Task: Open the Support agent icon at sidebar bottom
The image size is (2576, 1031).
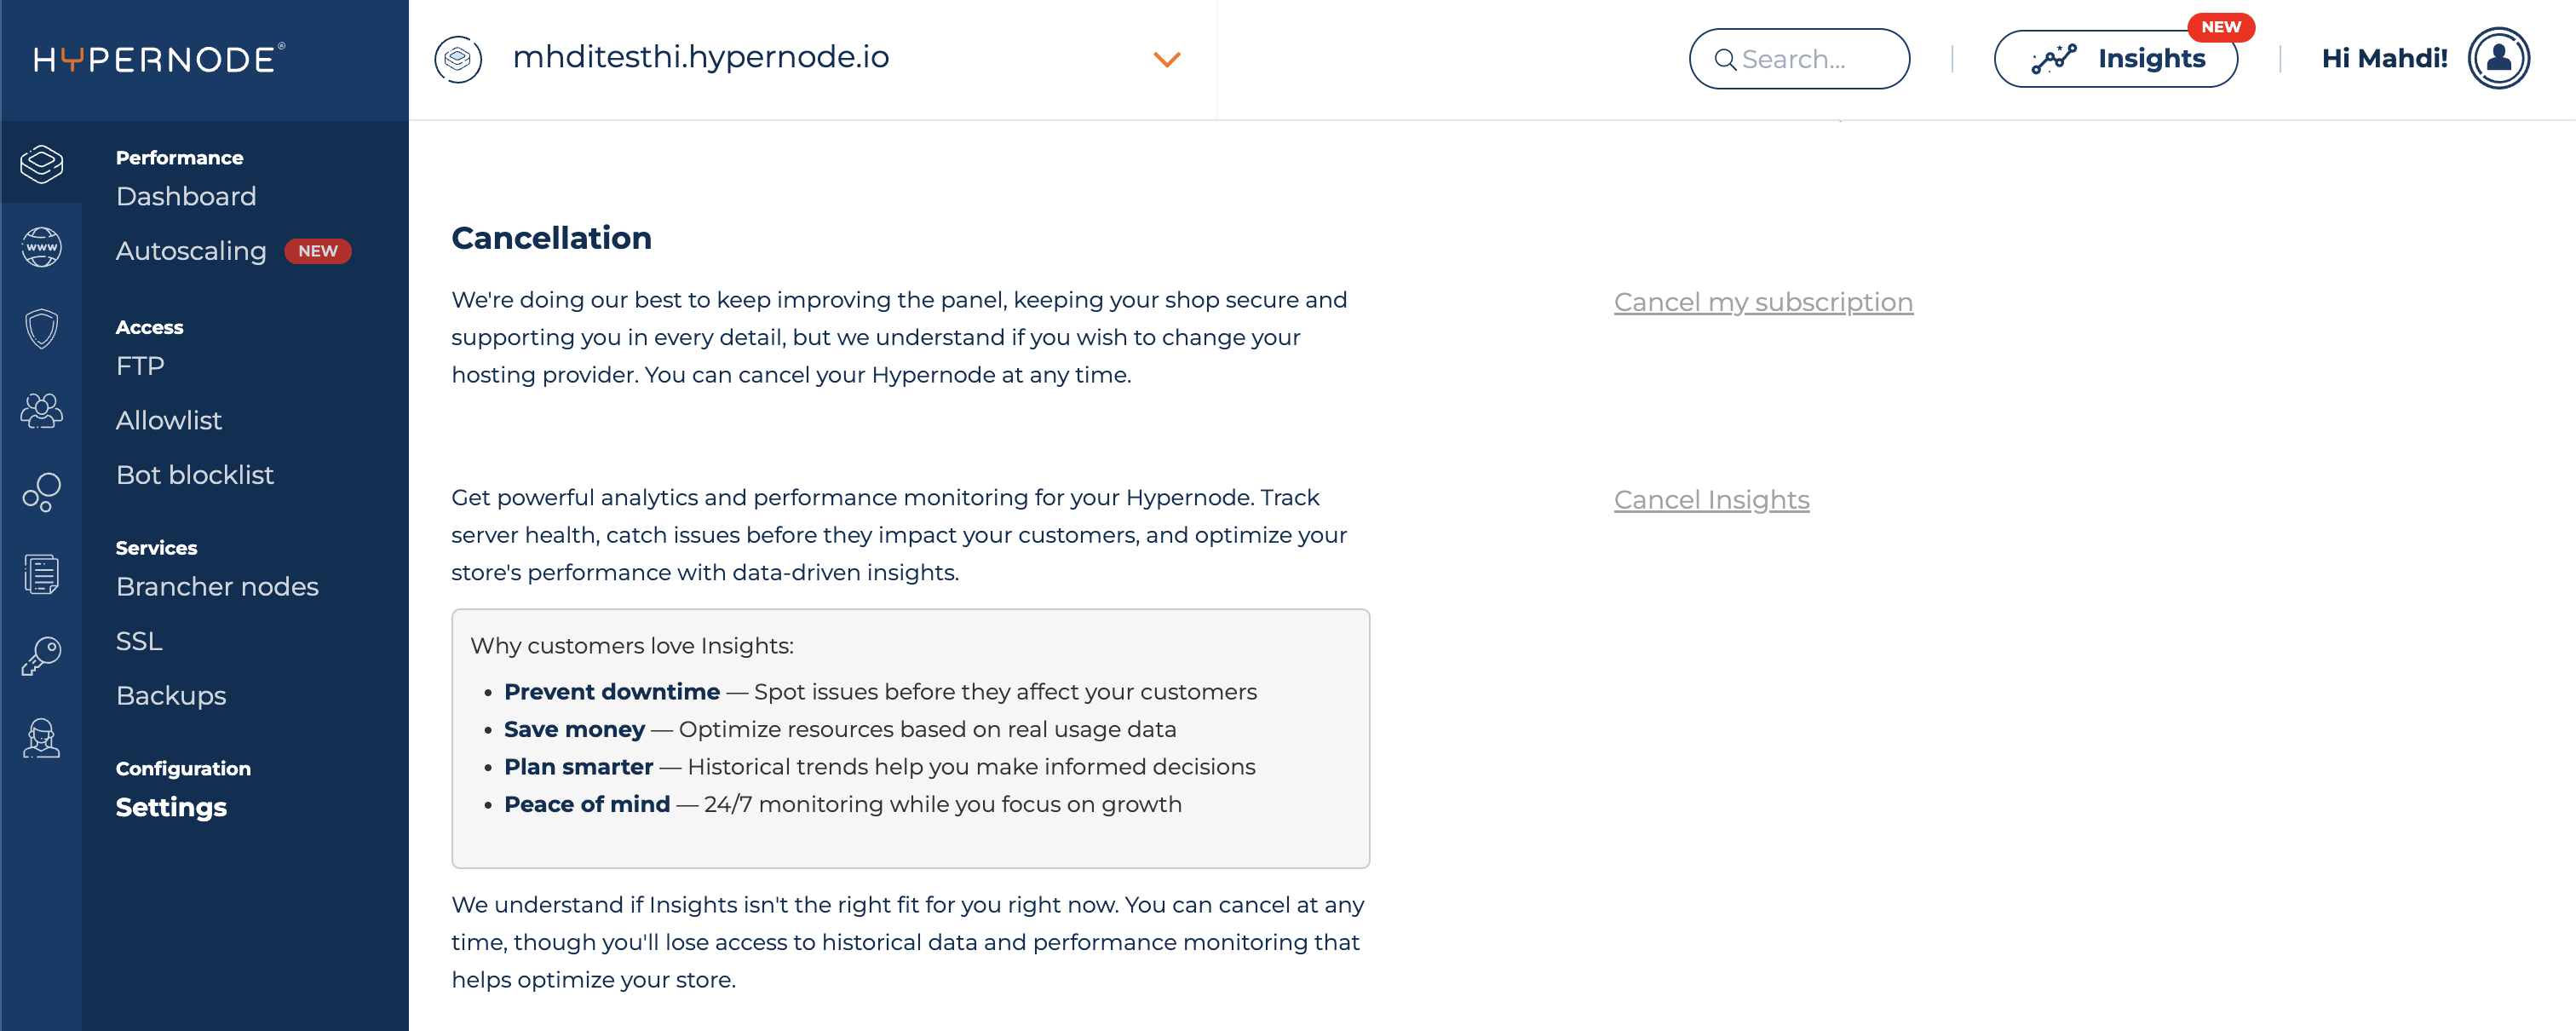Action: 41,738
